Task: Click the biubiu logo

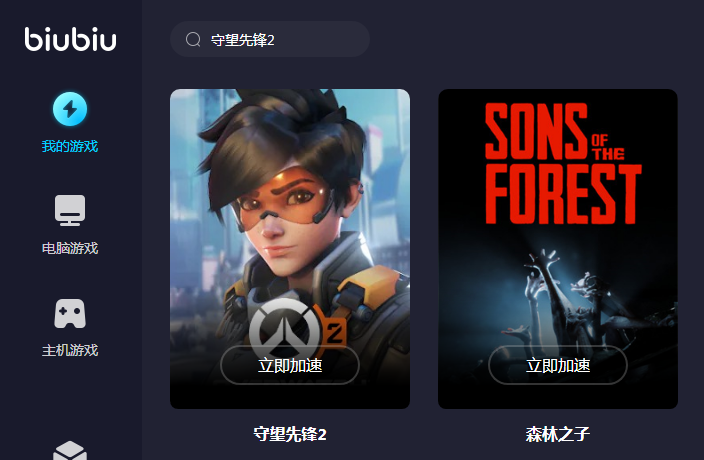Action: [70, 39]
